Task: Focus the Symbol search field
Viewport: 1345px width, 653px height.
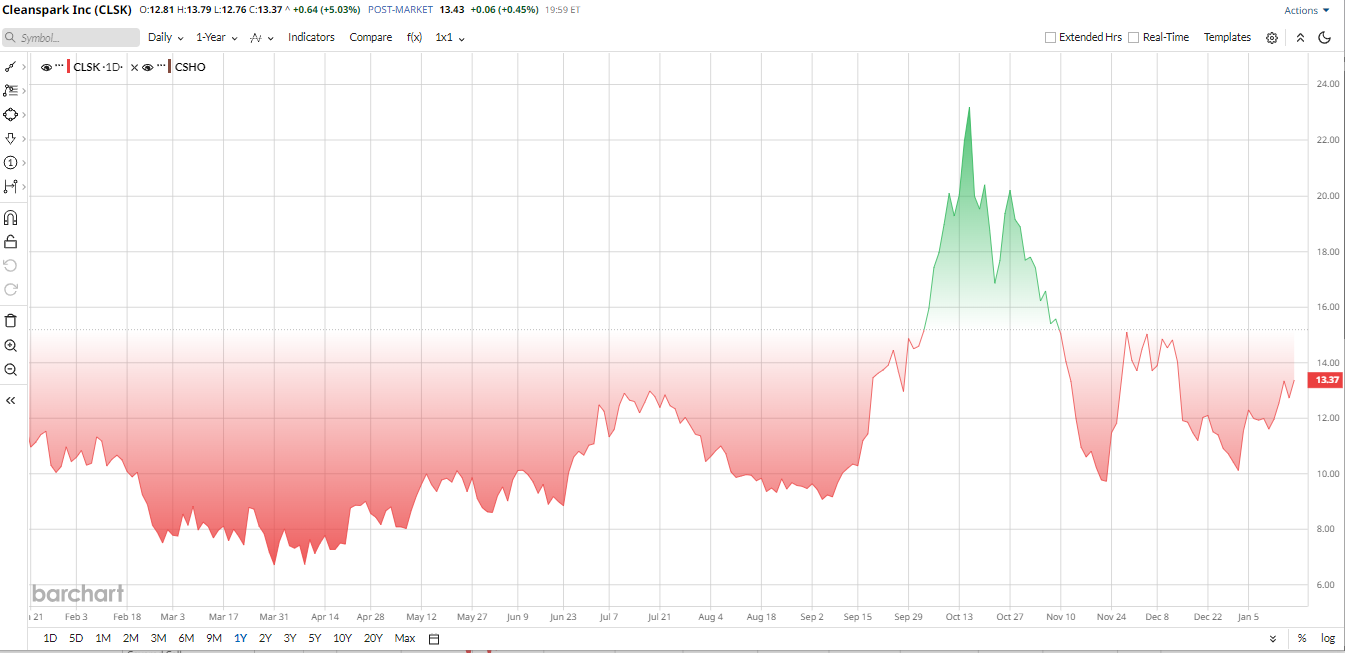Action: tap(70, 38)
